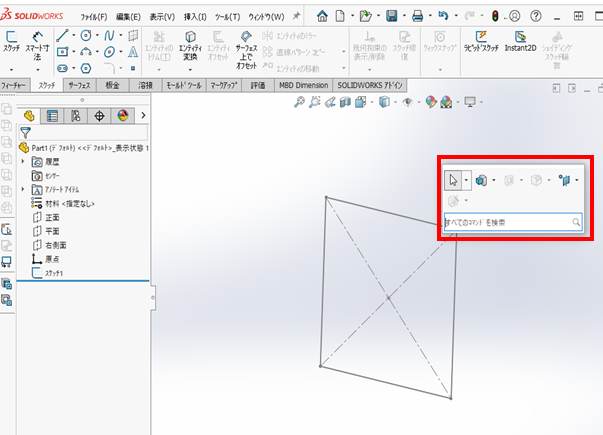Toggle Hide/Show Items eye icon

(408, 102)
